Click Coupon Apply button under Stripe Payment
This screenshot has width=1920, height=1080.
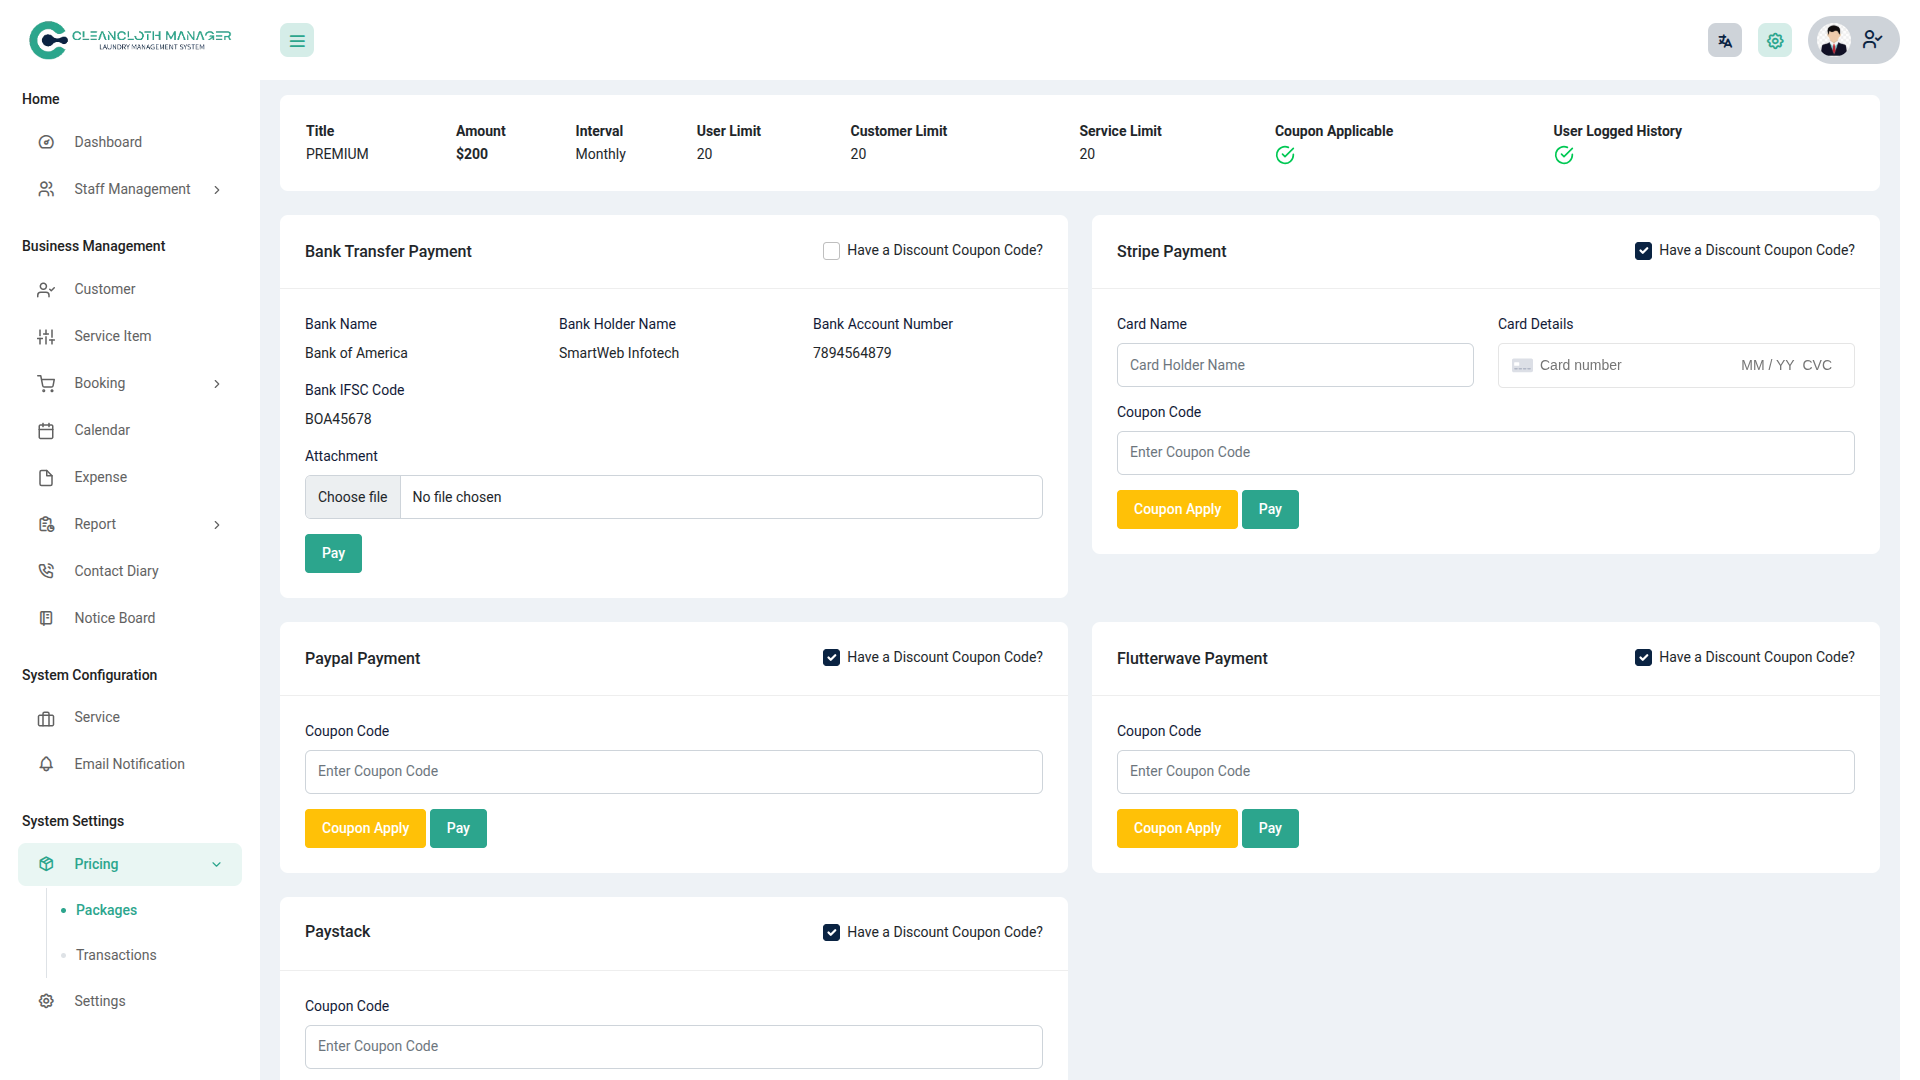(x=1176, y=509)
